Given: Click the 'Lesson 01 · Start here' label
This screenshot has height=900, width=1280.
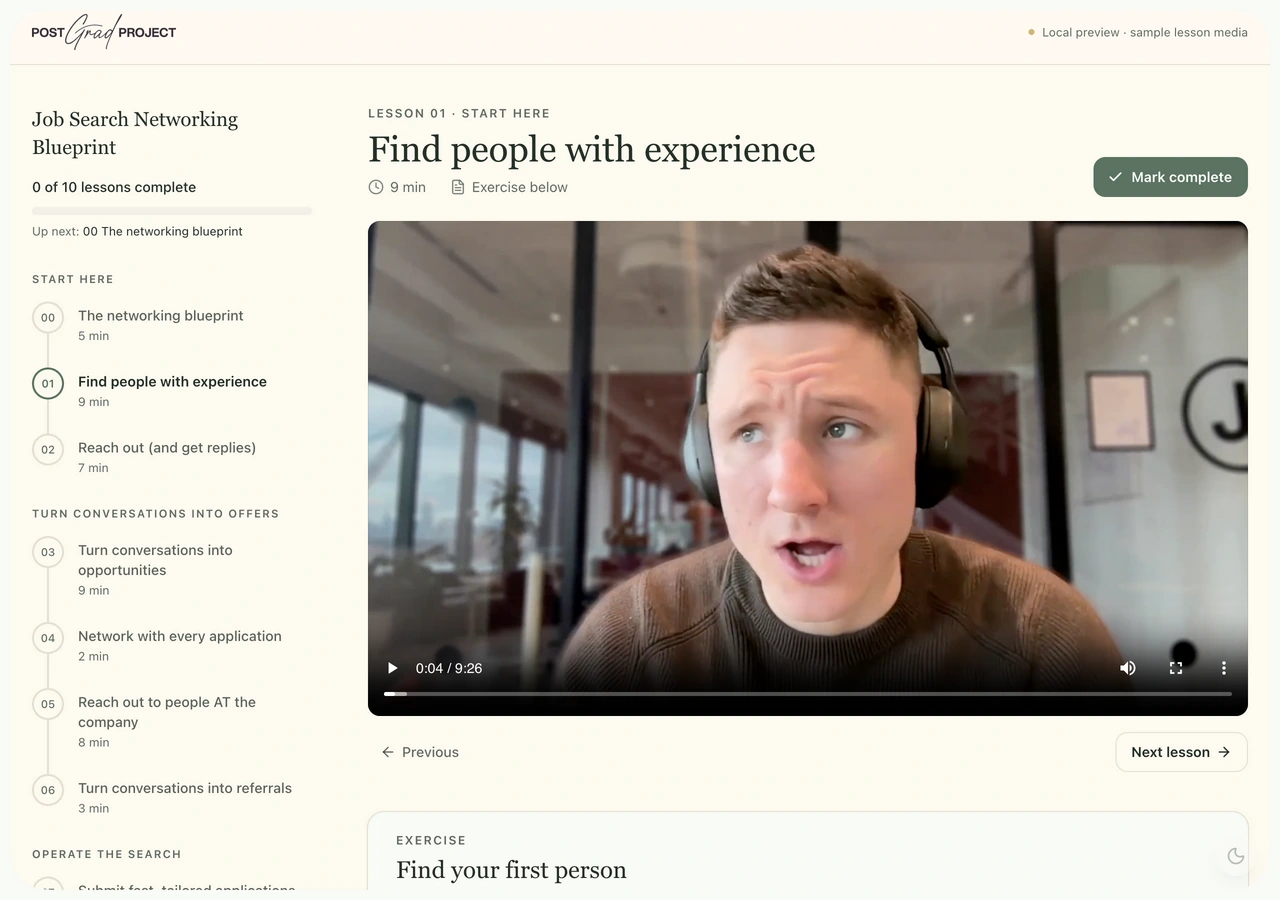Looking at the screenshot, I should [459, 113].
